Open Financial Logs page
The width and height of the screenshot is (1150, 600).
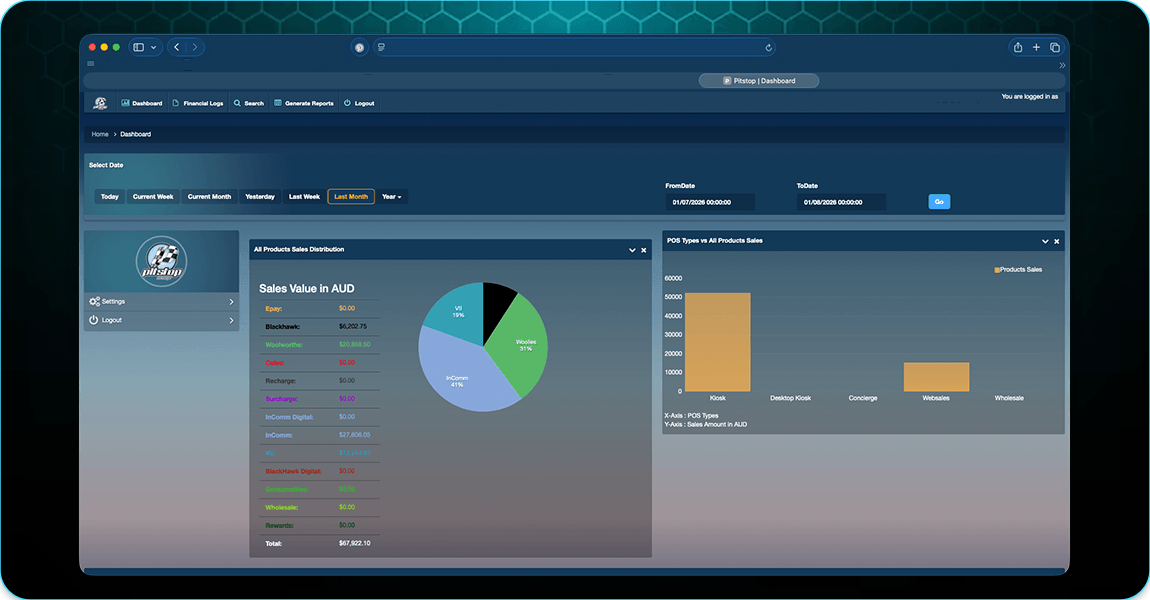point(197,103)
